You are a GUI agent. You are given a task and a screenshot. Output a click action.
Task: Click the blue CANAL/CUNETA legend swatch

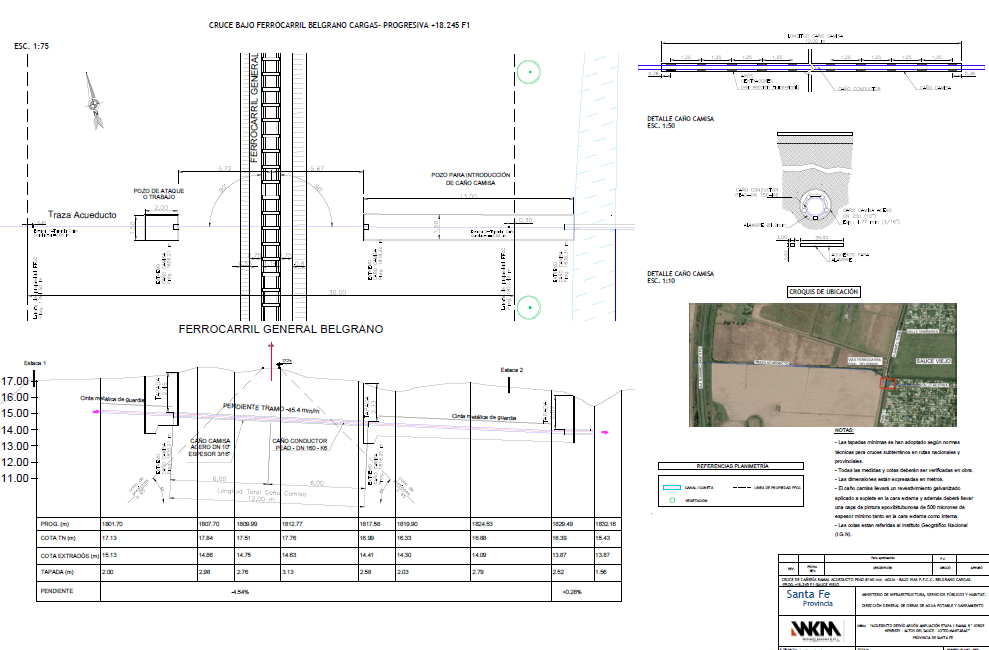tap(672, 487)
